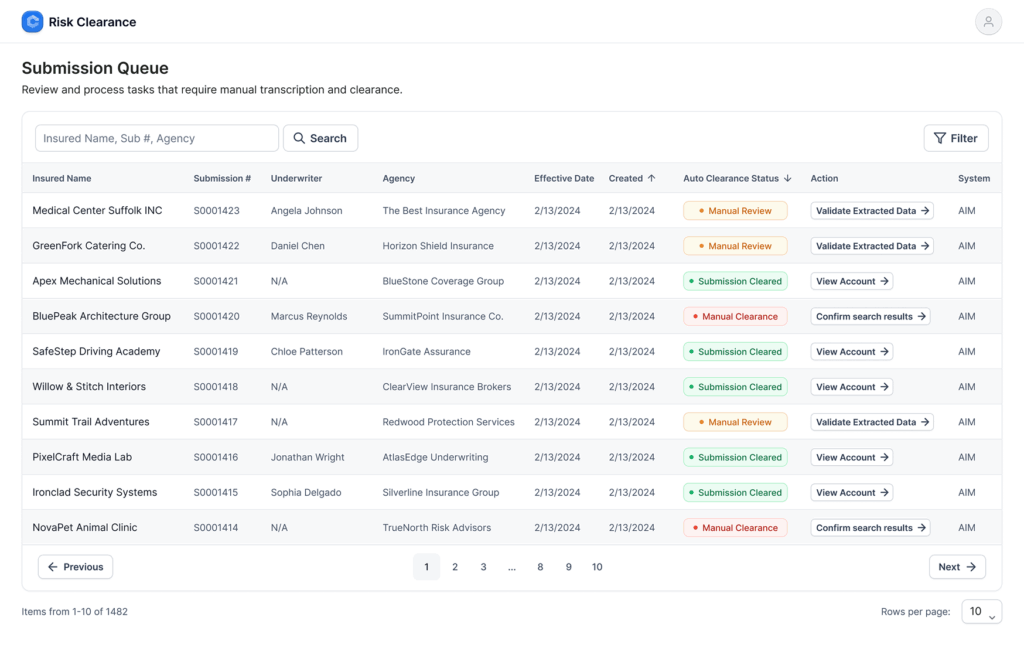Screen dimensions: 1024x665
Task: Open the Filter funnel button
Action: pyautogui.click(x=955, y=138)
